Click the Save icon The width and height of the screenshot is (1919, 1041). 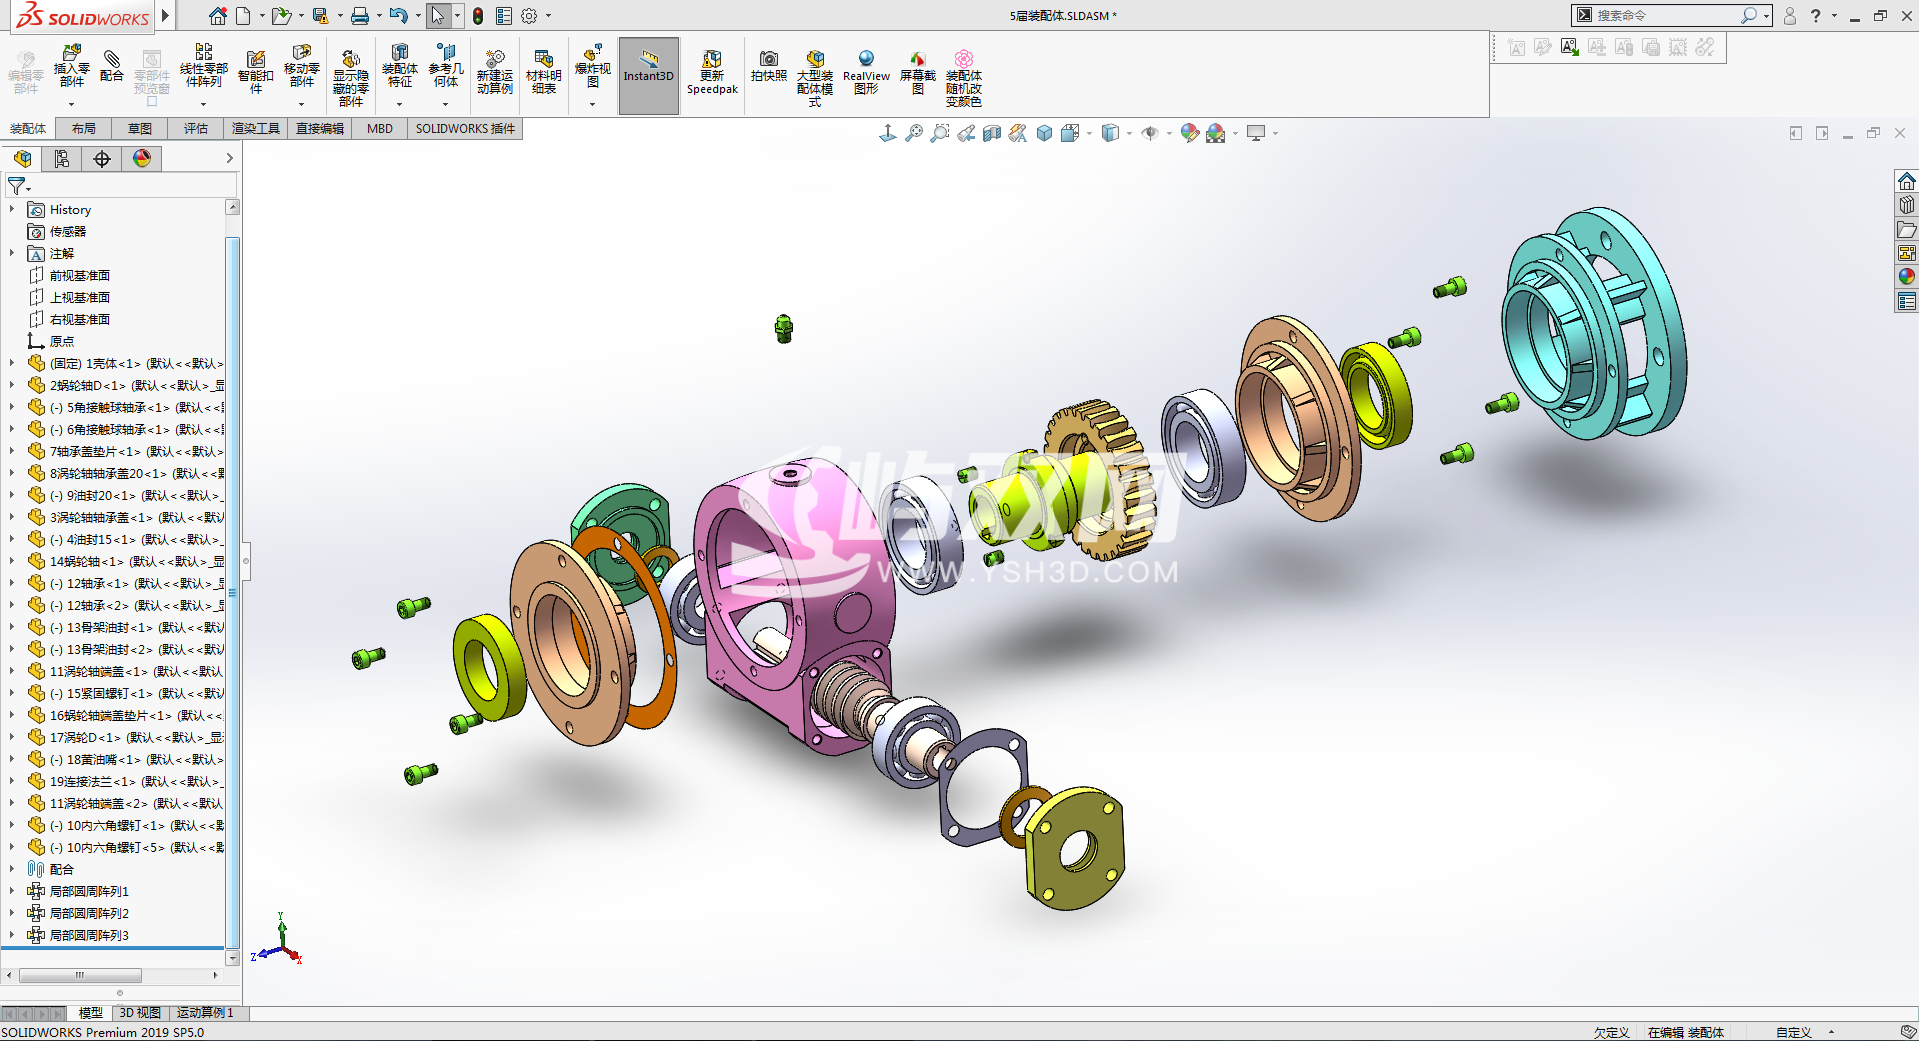point(320,16)
